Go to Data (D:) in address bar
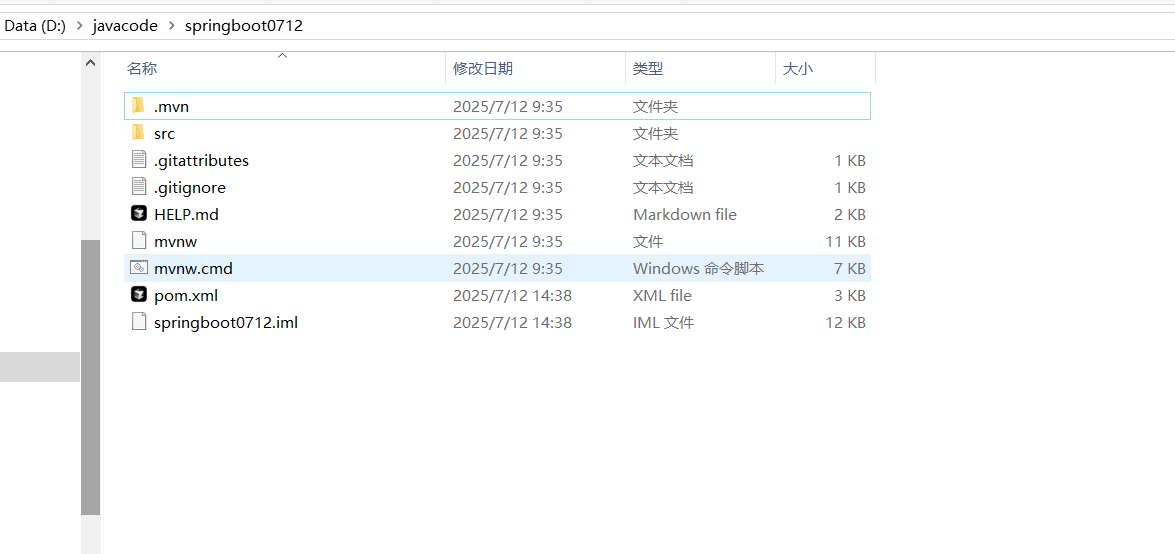 point(35,26)
